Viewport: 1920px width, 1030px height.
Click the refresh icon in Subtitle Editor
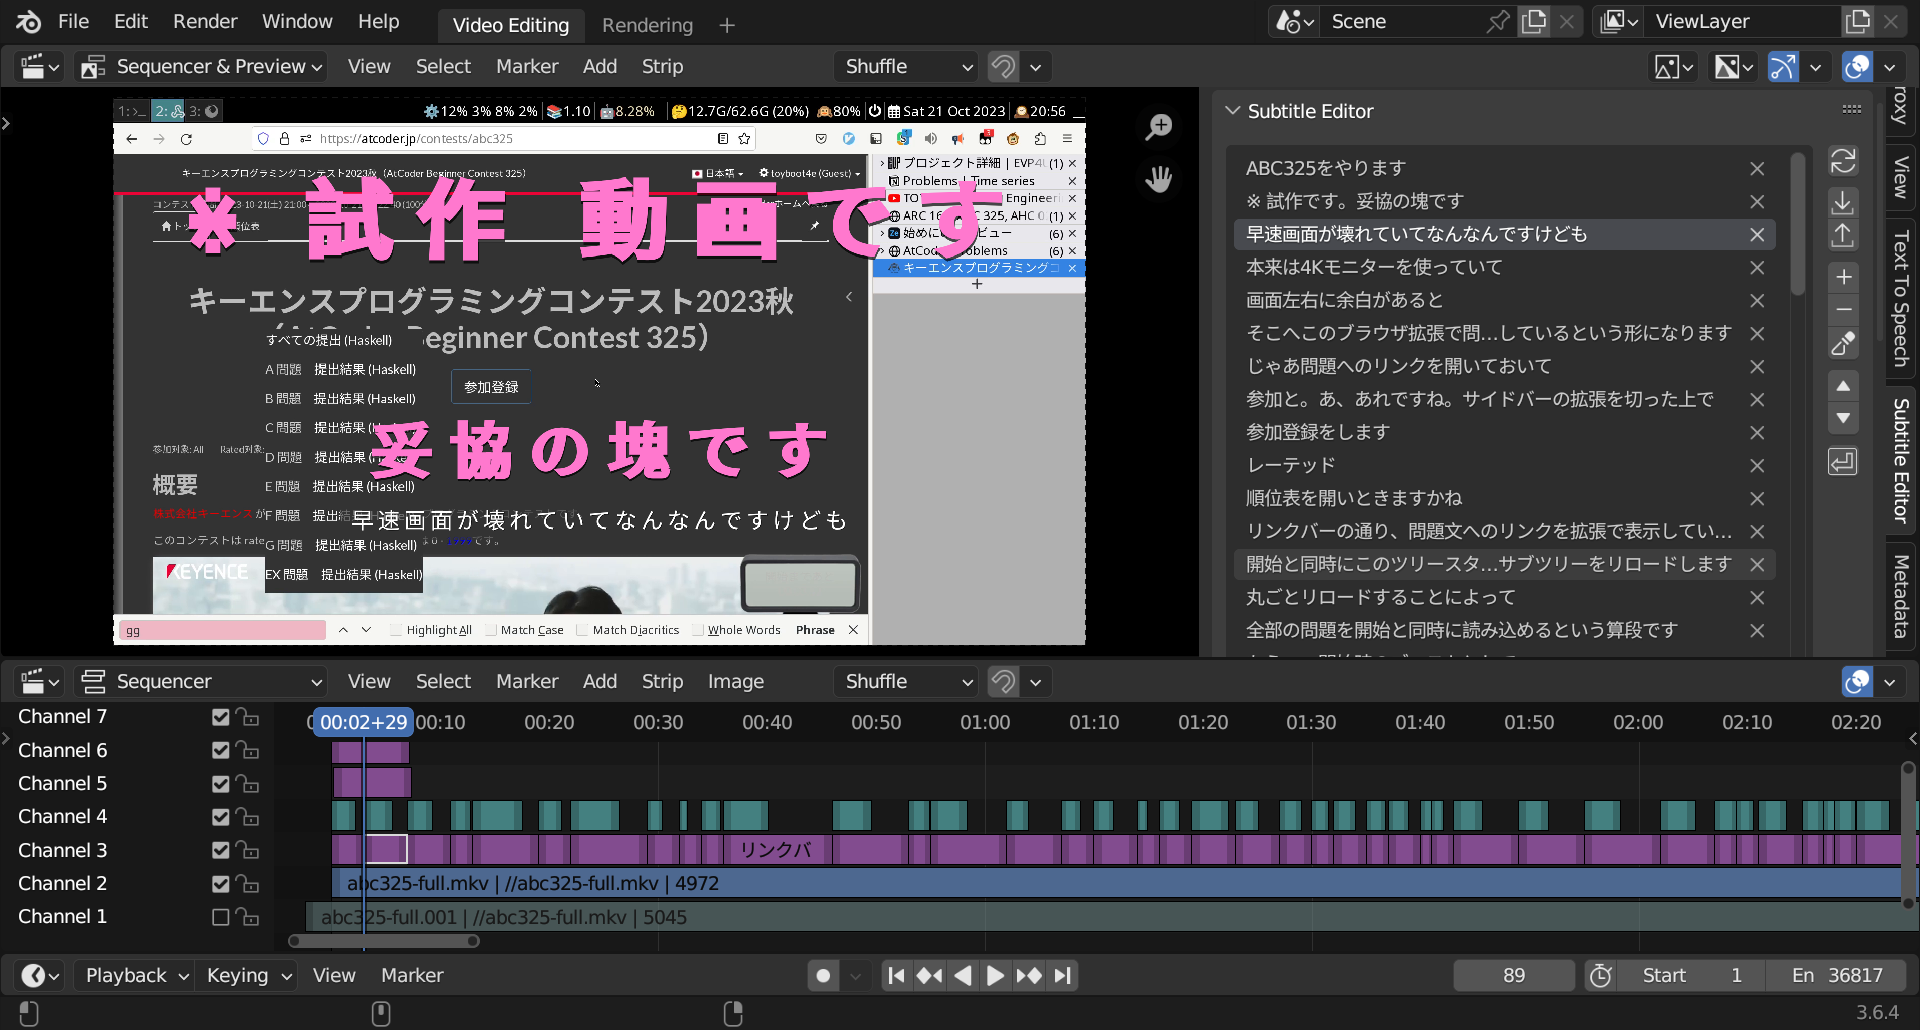coord(1843,161)
